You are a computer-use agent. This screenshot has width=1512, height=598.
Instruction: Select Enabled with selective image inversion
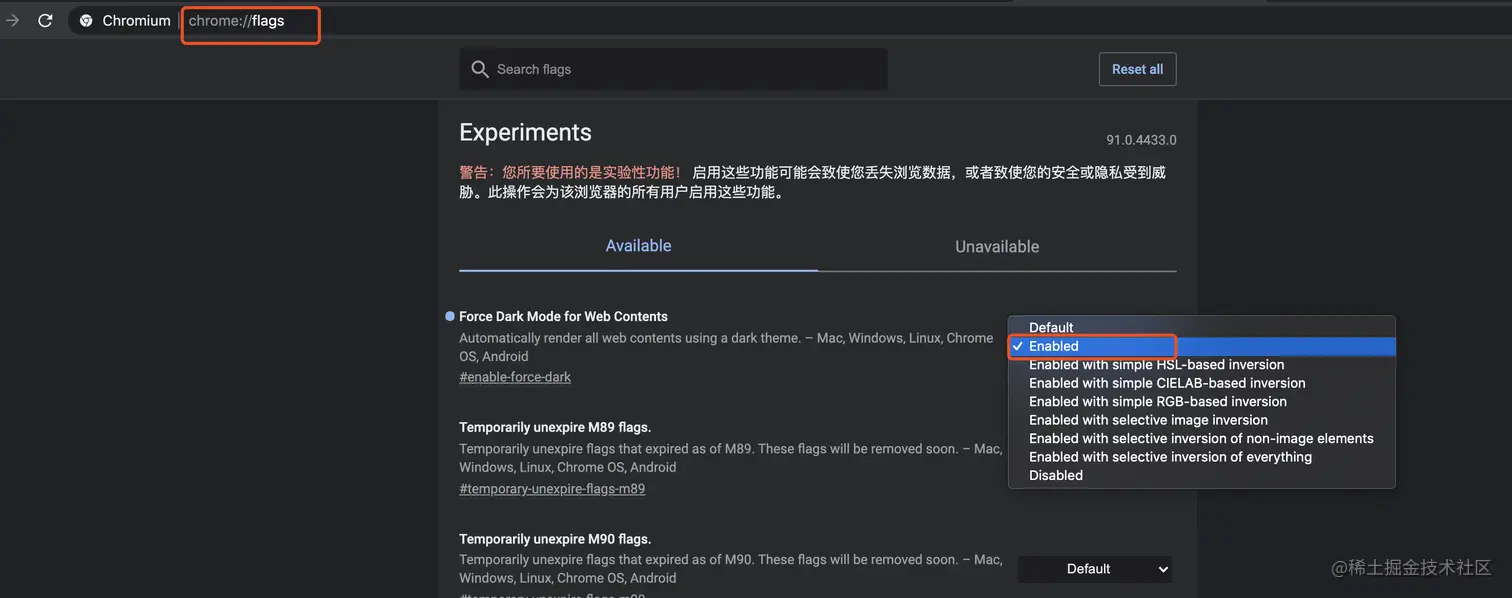pos(1148,420)
